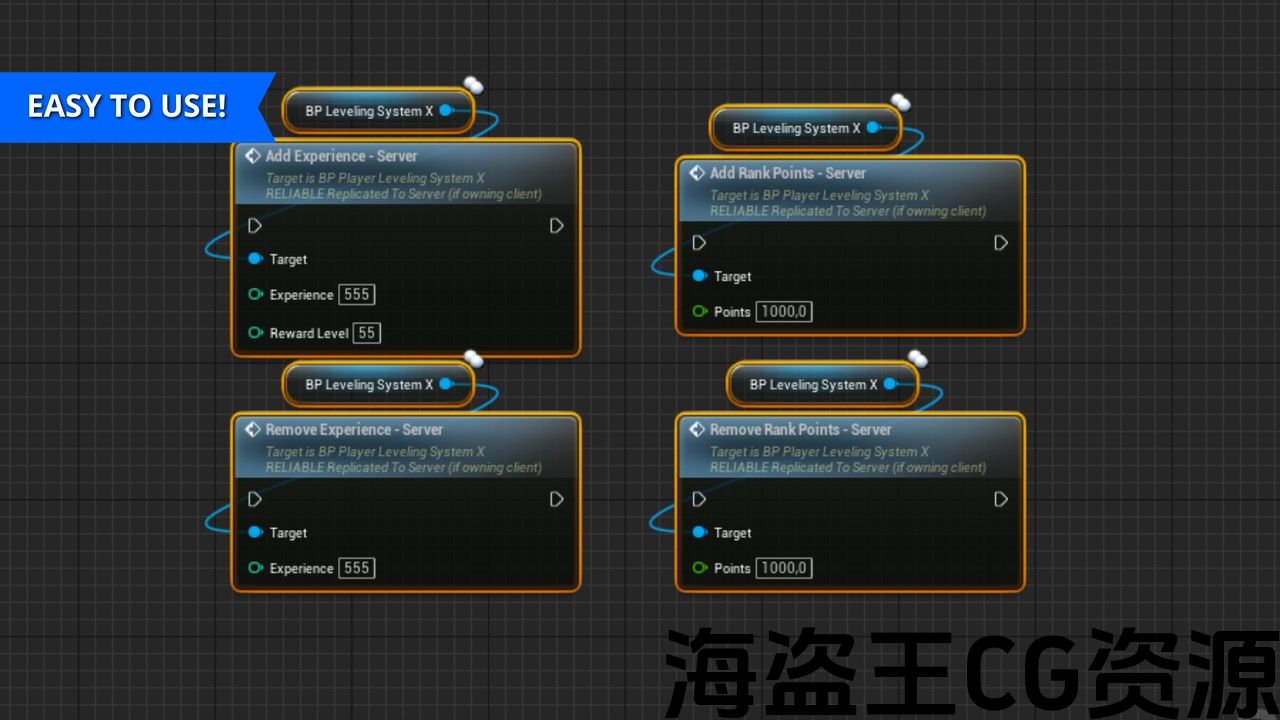1280x720 pixels.
Task: Edit the Experience value 555 in Add Experience
Action: click(x=357, y=295)
